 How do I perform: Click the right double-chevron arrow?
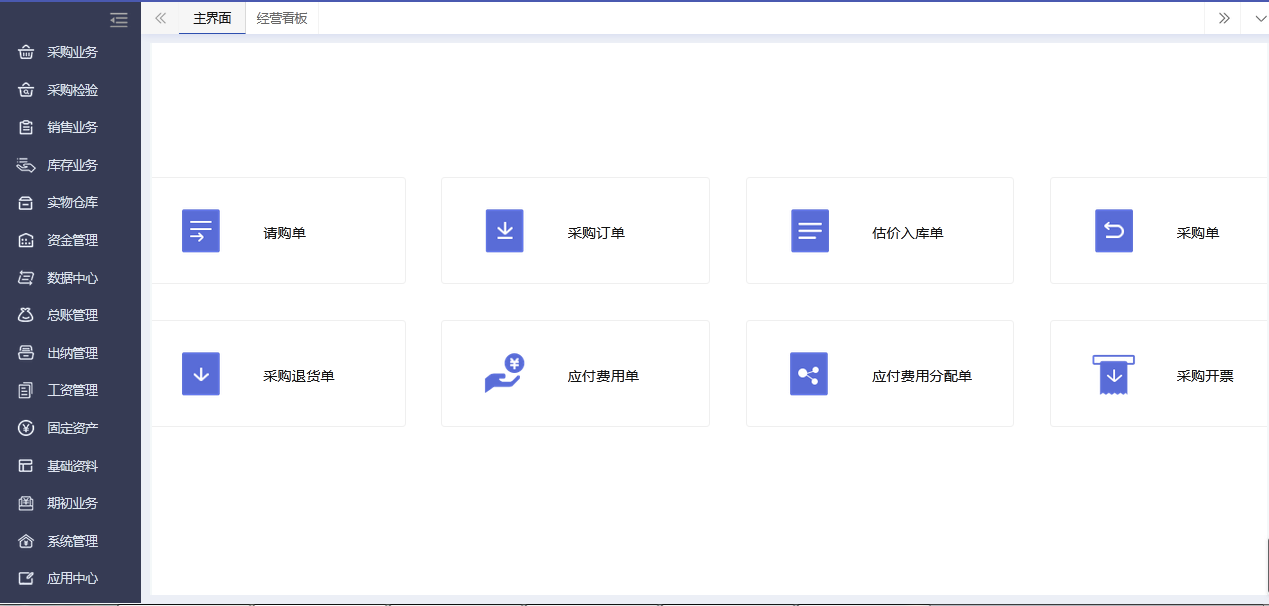[x=1224, y=18]
